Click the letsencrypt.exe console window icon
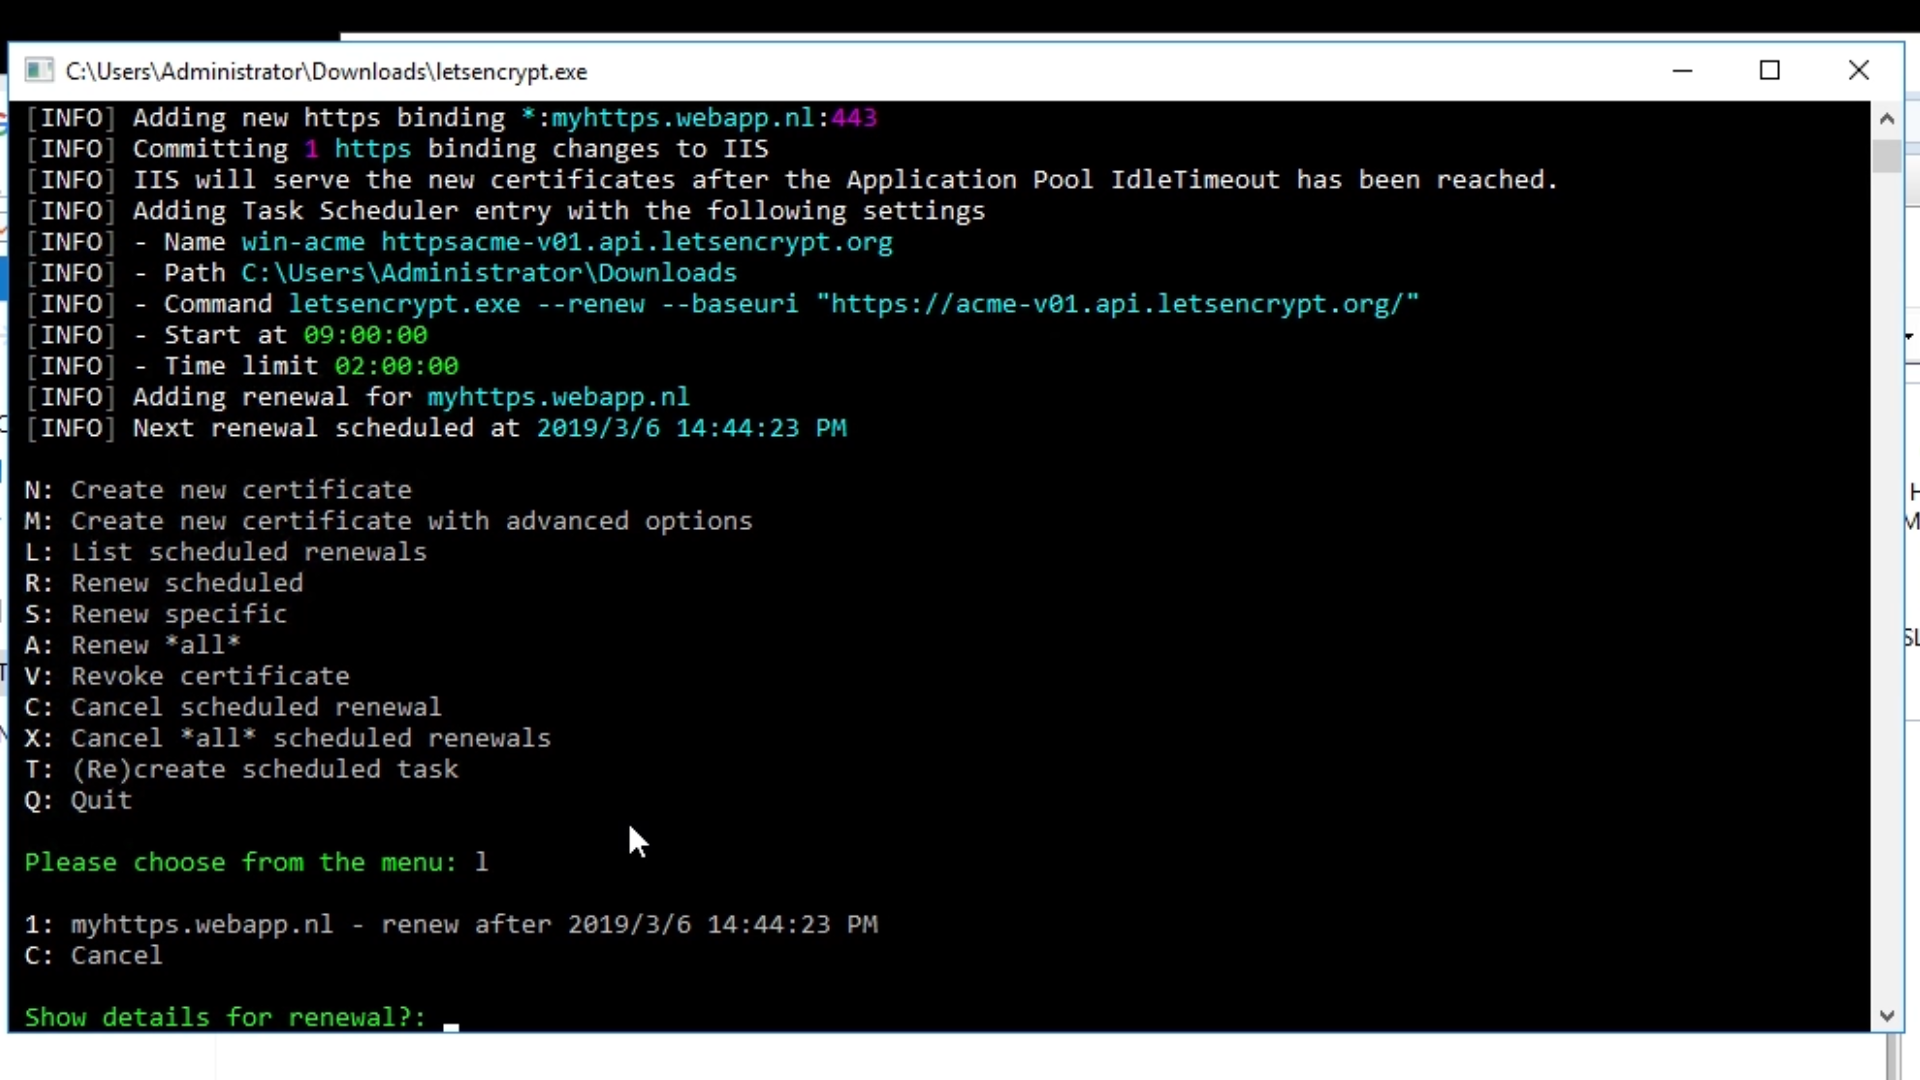The width and height of the screenshot is (1920, 1080). tap(39, 71)
